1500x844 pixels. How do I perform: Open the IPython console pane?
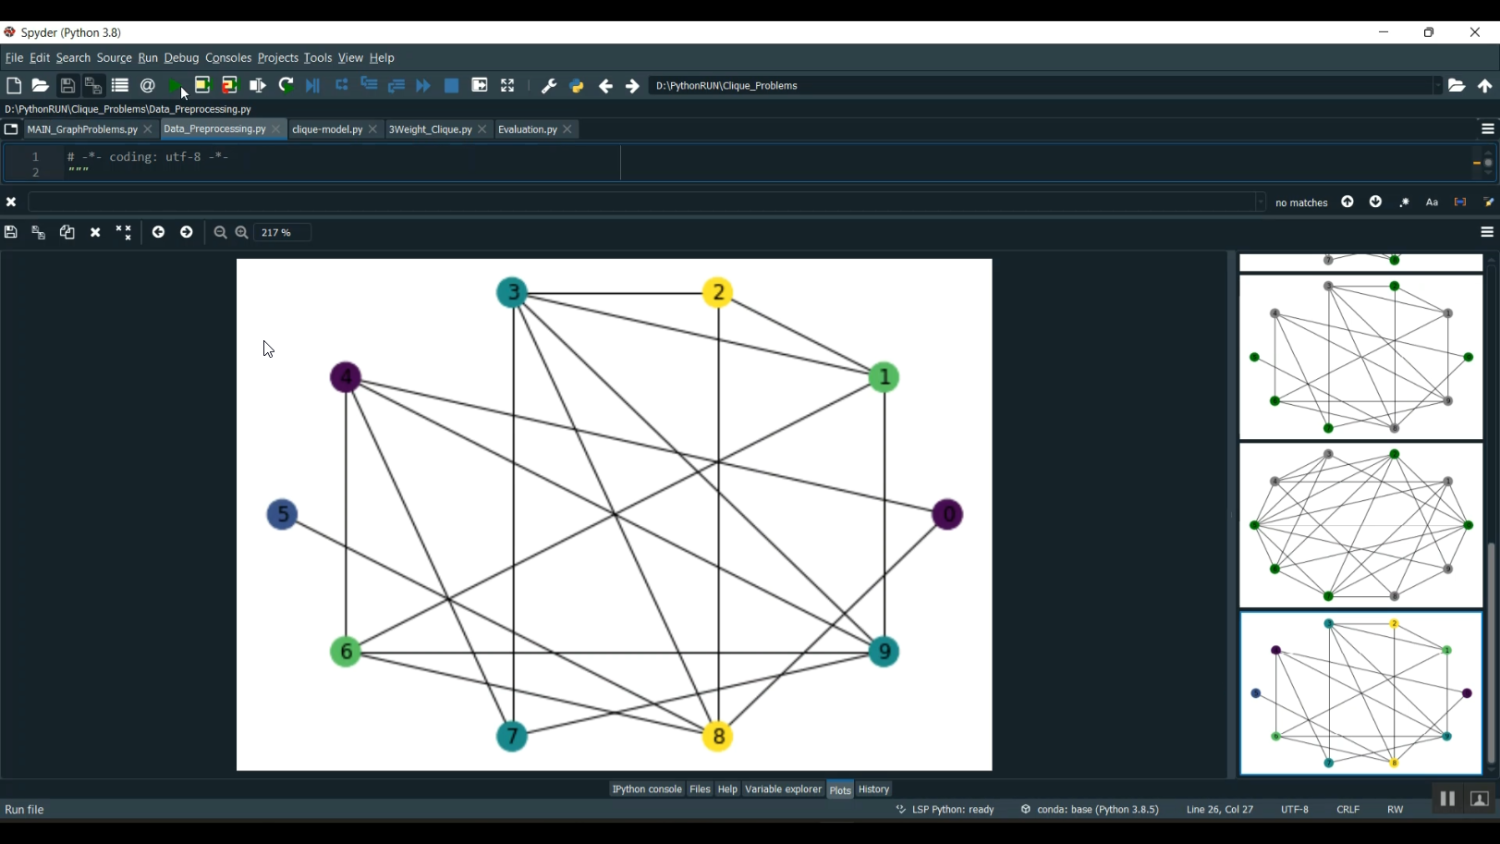646,790
